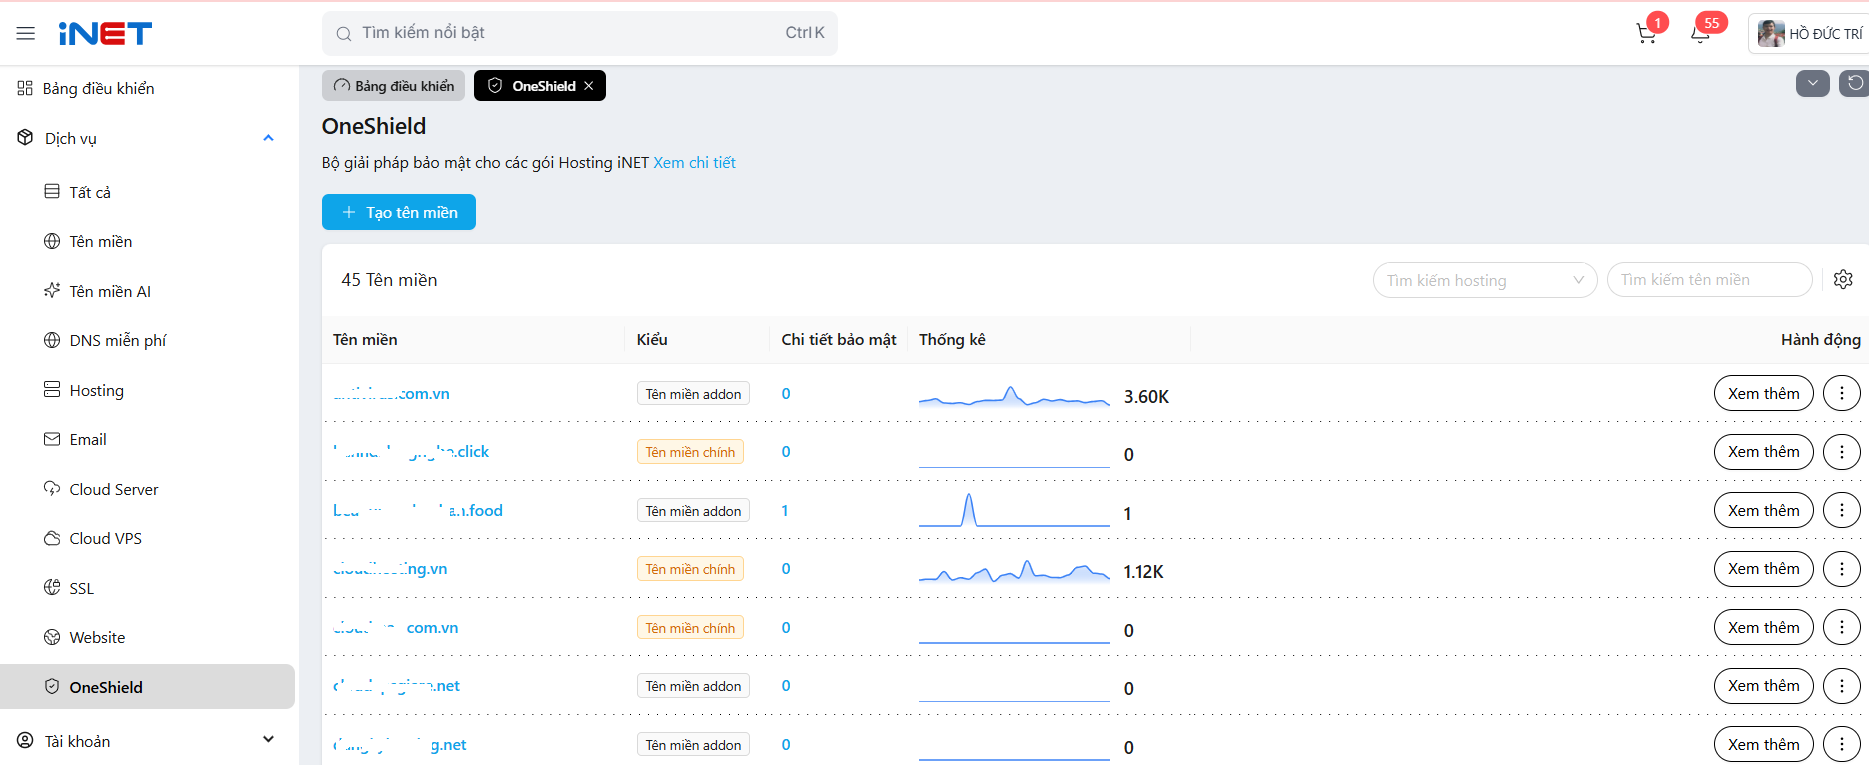
Task: Open the more options for the .food domain
Action: [x=1842, y=511]
